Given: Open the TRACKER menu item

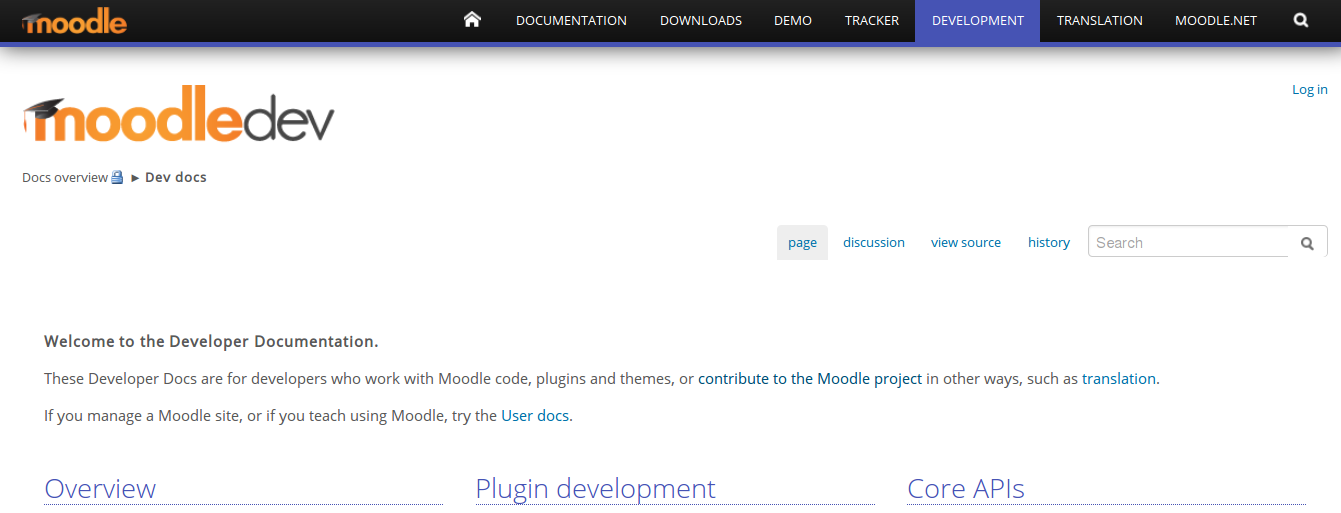Looking at the screenshot, I should [x=872, y=20].
